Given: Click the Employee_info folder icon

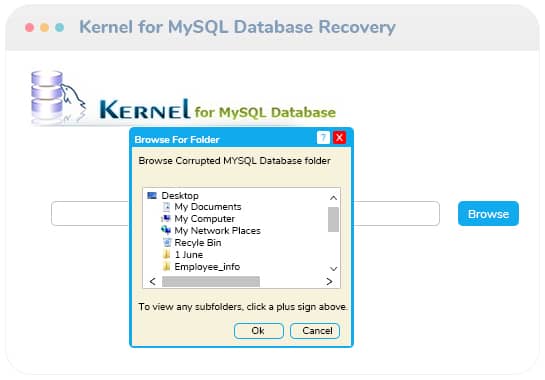Looking at the screenshot, I should pyautogui.click(x=167, y=267).
